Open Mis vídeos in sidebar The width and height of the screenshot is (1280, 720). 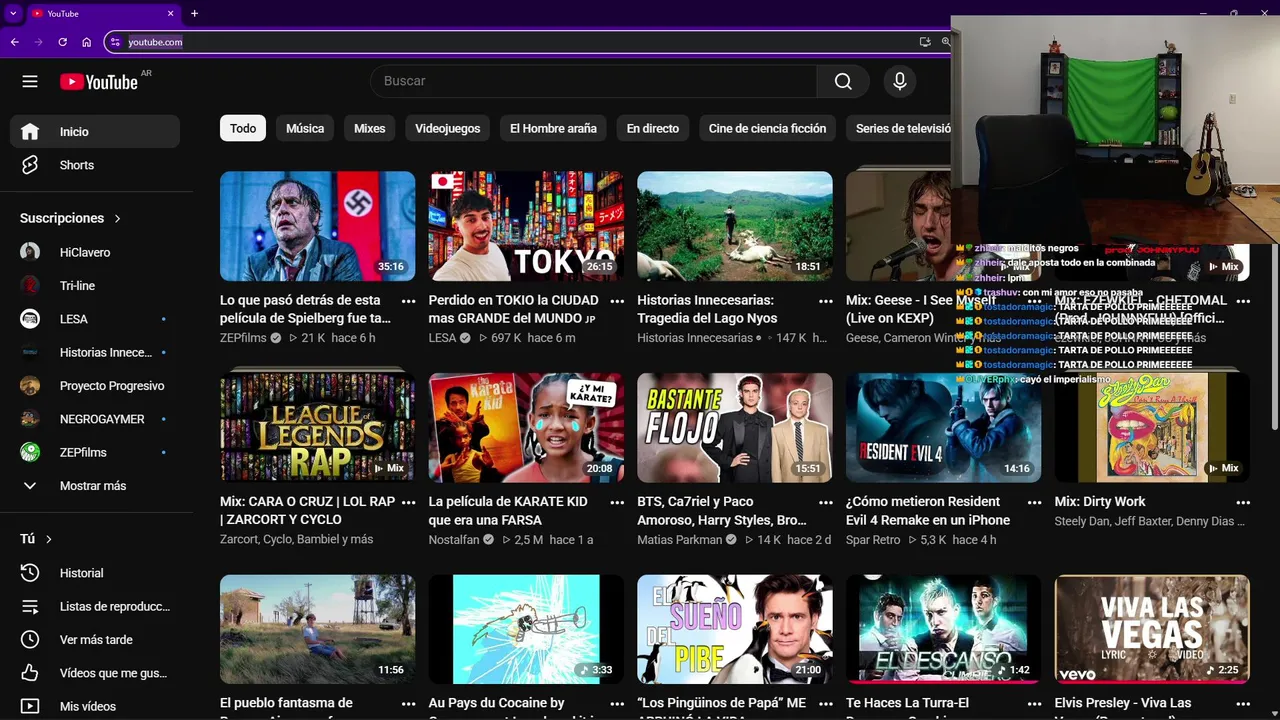[95, 706]
